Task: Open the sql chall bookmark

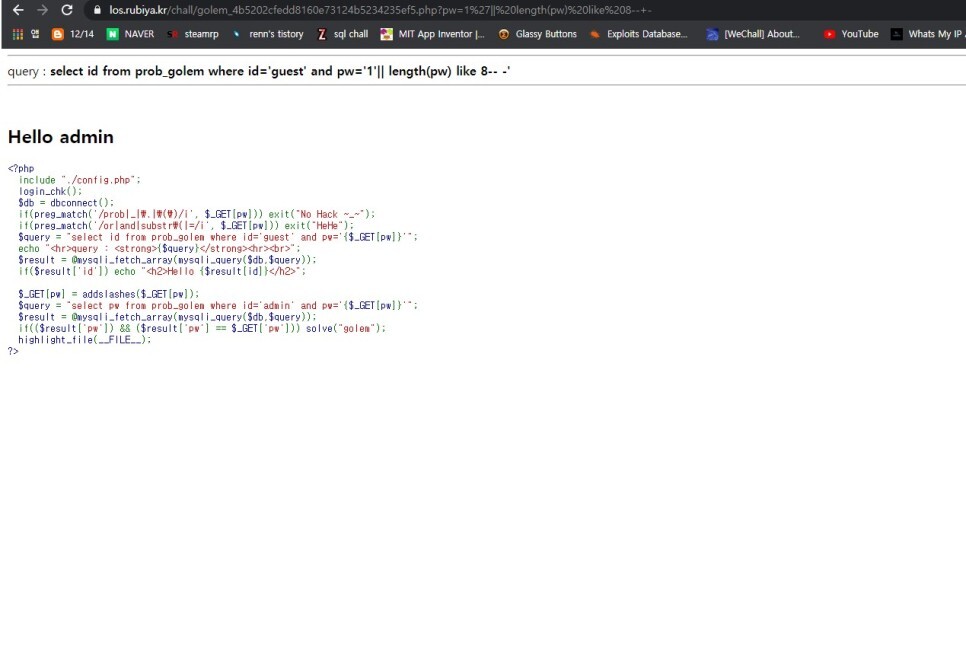Action: [343, 34]
